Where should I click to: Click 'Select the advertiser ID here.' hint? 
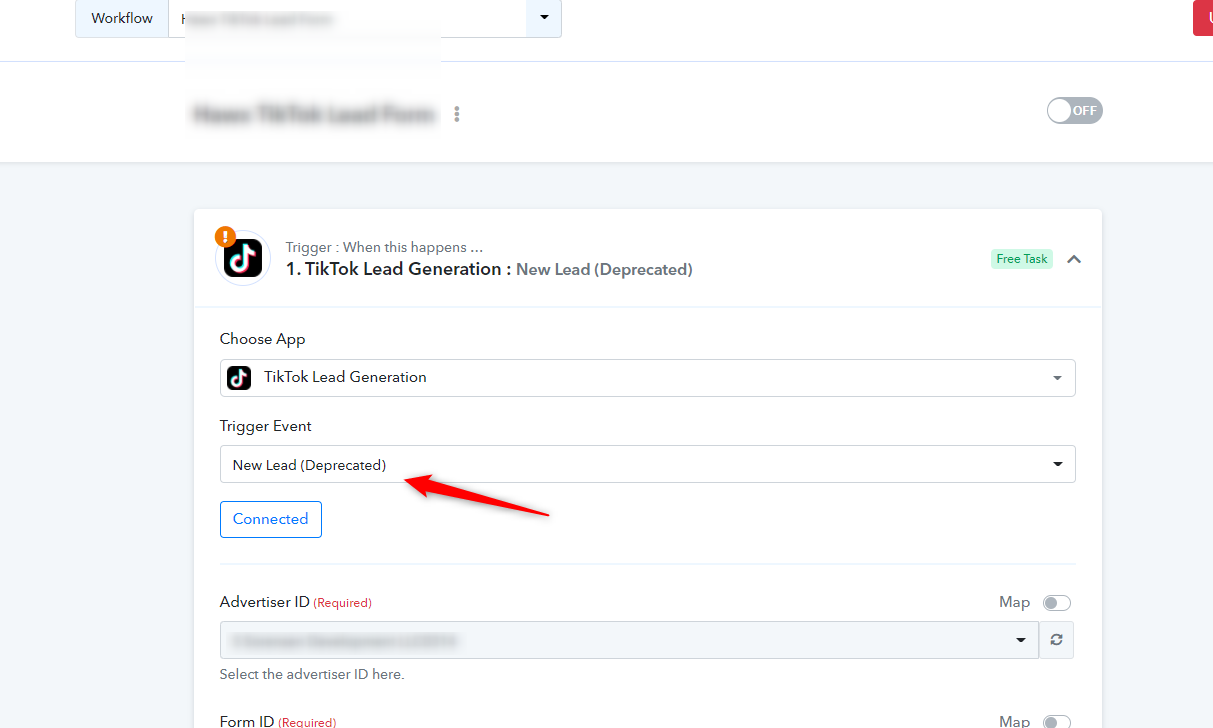pos(312,674)
